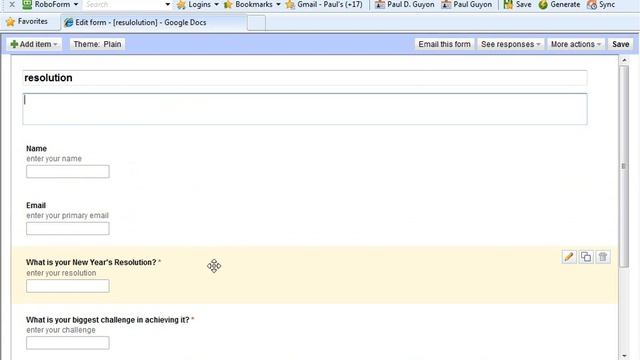Image resolution: width=640 pixels, height=360 pixels.
Task: Select the 'Name' question label
Action: pyautogui.click(x=36, y=149)
